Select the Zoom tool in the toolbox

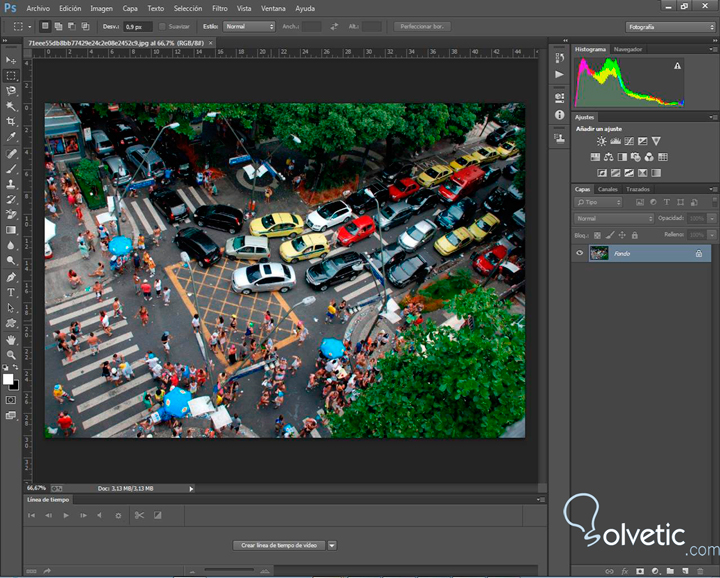[11, 355]
